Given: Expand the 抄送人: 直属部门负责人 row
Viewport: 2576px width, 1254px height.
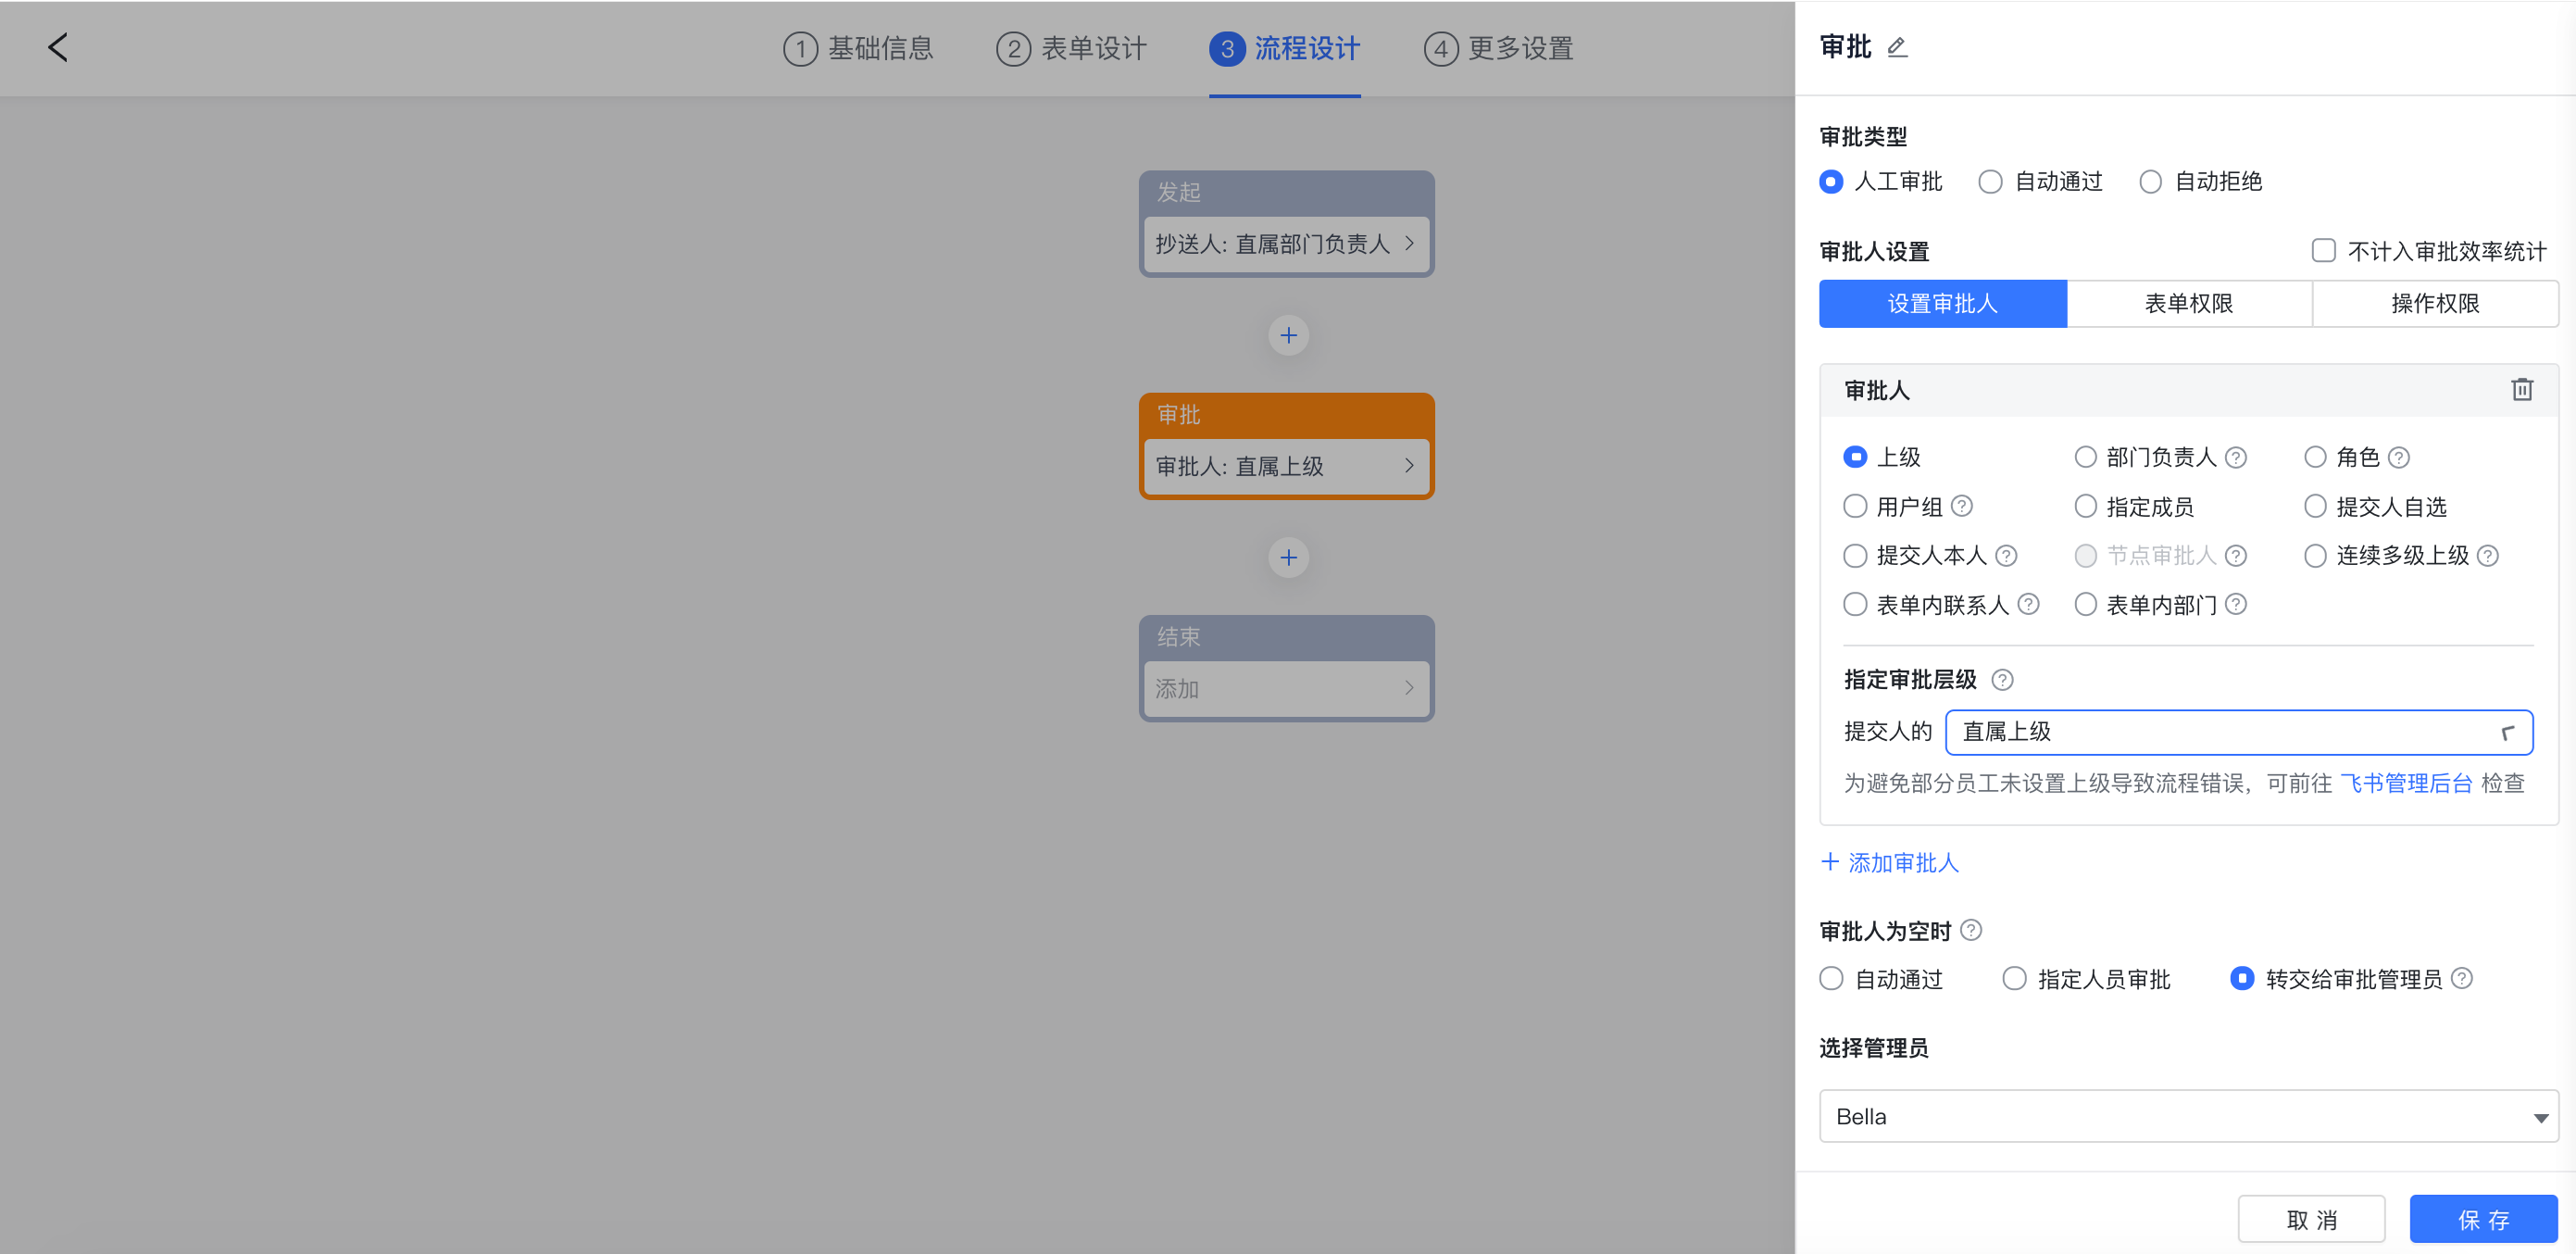Looking at the screenshot, I should [1286, 244].
